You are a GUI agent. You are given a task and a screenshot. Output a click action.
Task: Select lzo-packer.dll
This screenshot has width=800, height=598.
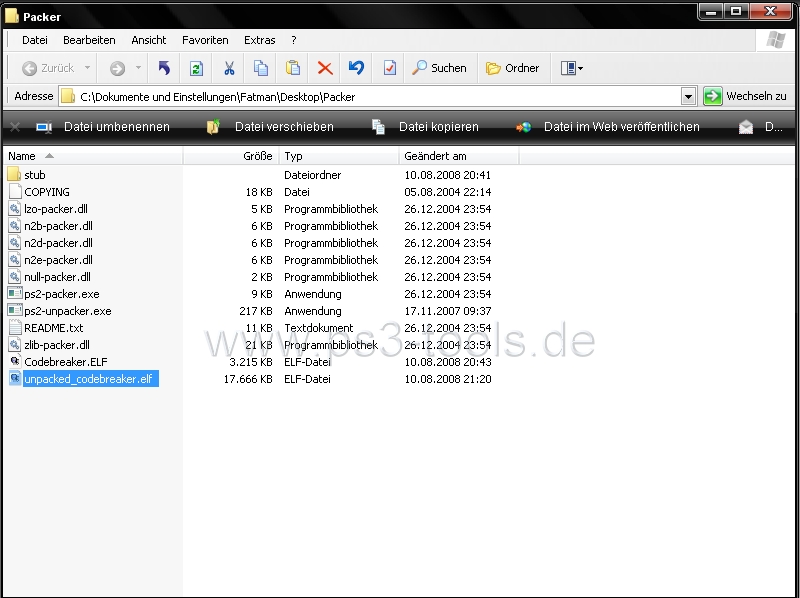[56, 209]
